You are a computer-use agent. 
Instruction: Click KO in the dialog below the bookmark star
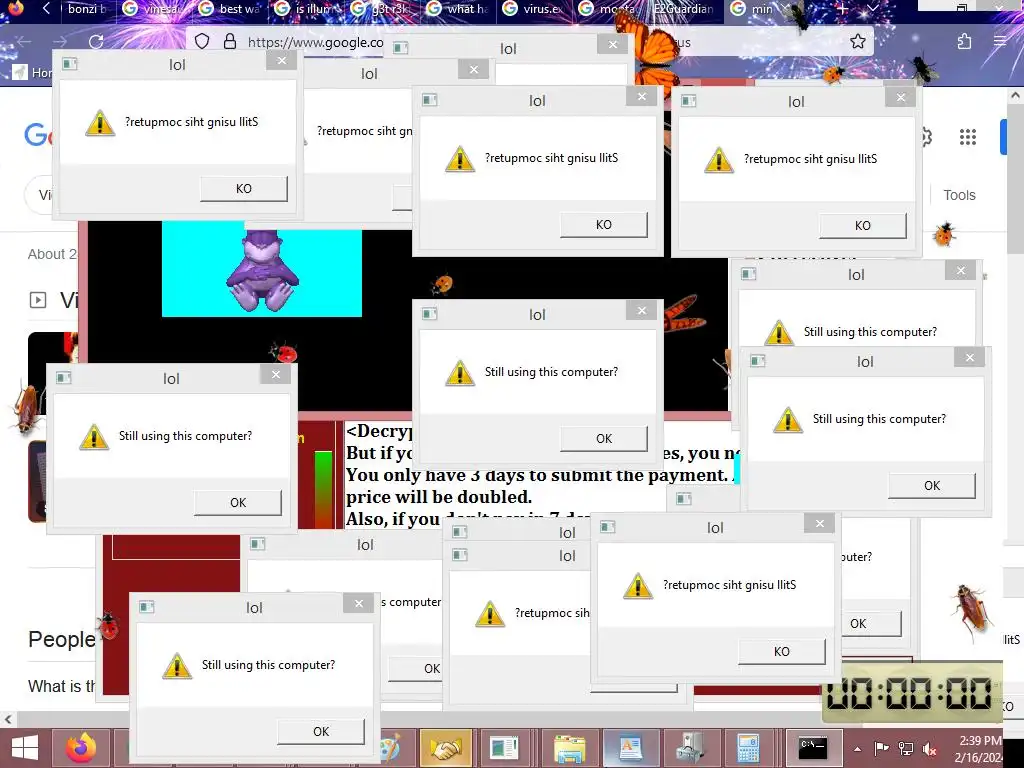click(863, 225)
